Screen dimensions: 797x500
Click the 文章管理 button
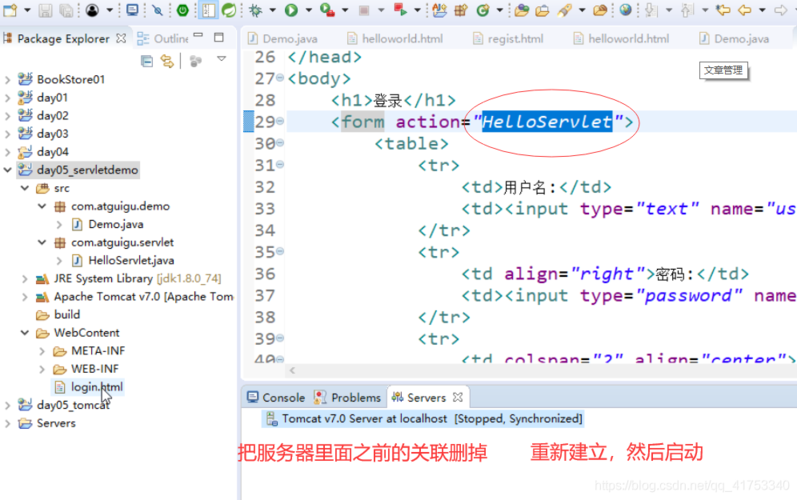pos(723,71)
